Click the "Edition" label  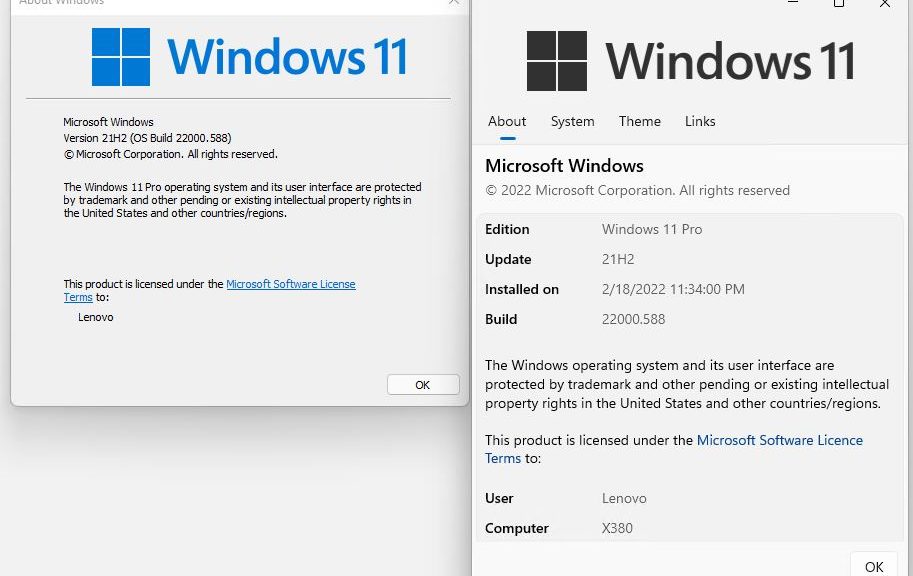(507, 229)
